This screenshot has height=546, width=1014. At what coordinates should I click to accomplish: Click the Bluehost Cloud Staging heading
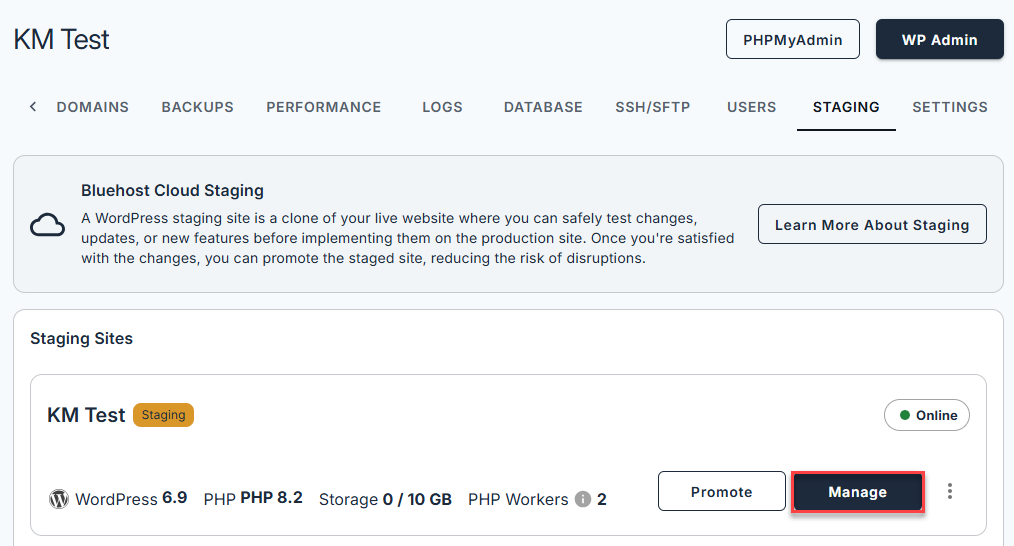[172, 190]
